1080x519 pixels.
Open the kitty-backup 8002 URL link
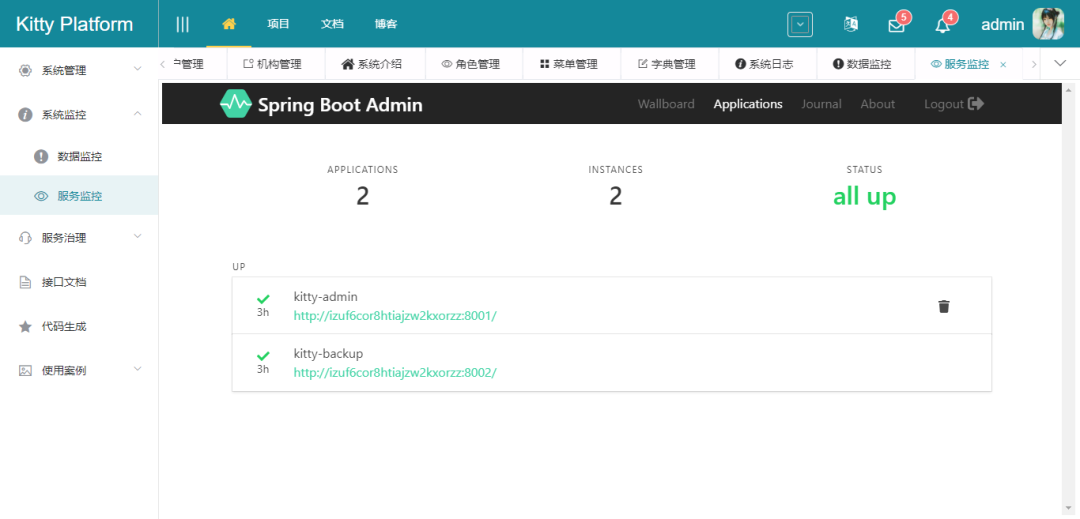pos(395,372)
